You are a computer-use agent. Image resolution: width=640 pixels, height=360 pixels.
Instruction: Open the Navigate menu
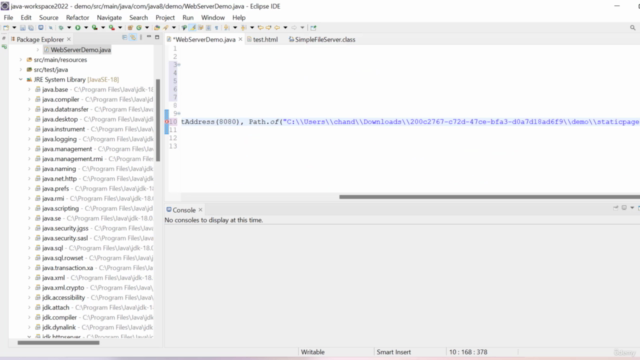(x=109, y=18)
